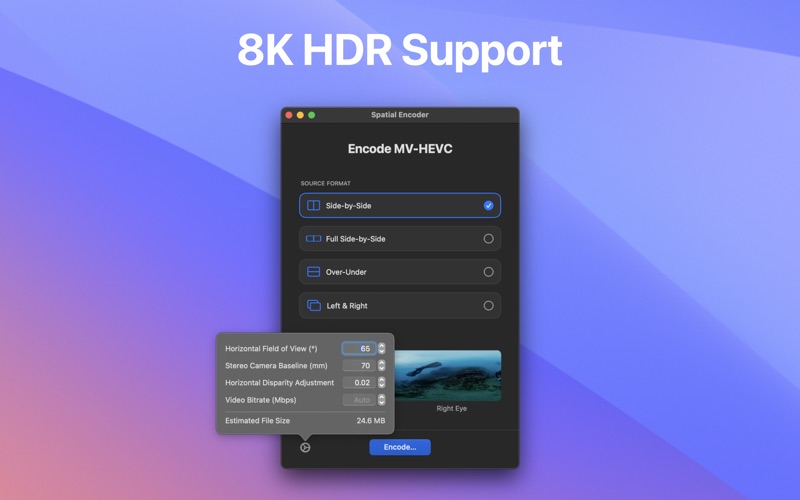Click the SOURCE FORMAT heading
The image size is (800, 500).
pos(326,183)
